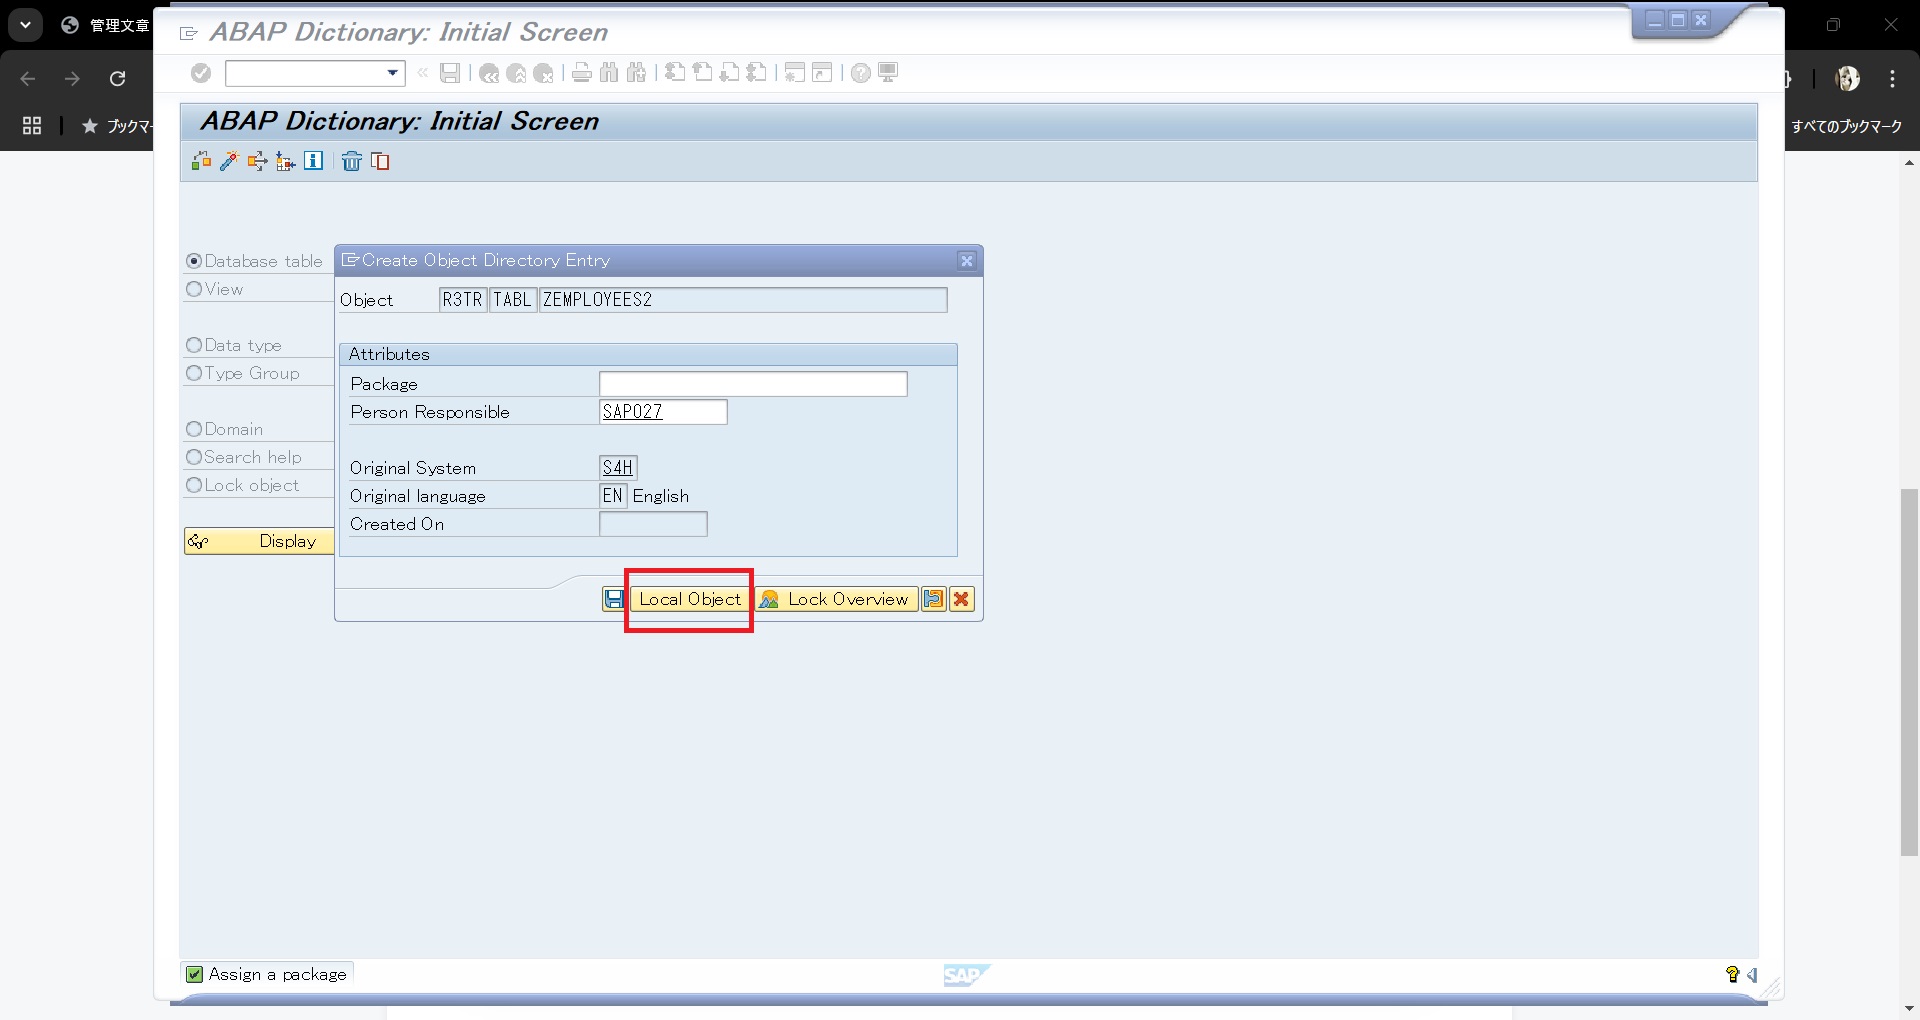
Task: Click the Created On field
Action: [x=653, y=524]
